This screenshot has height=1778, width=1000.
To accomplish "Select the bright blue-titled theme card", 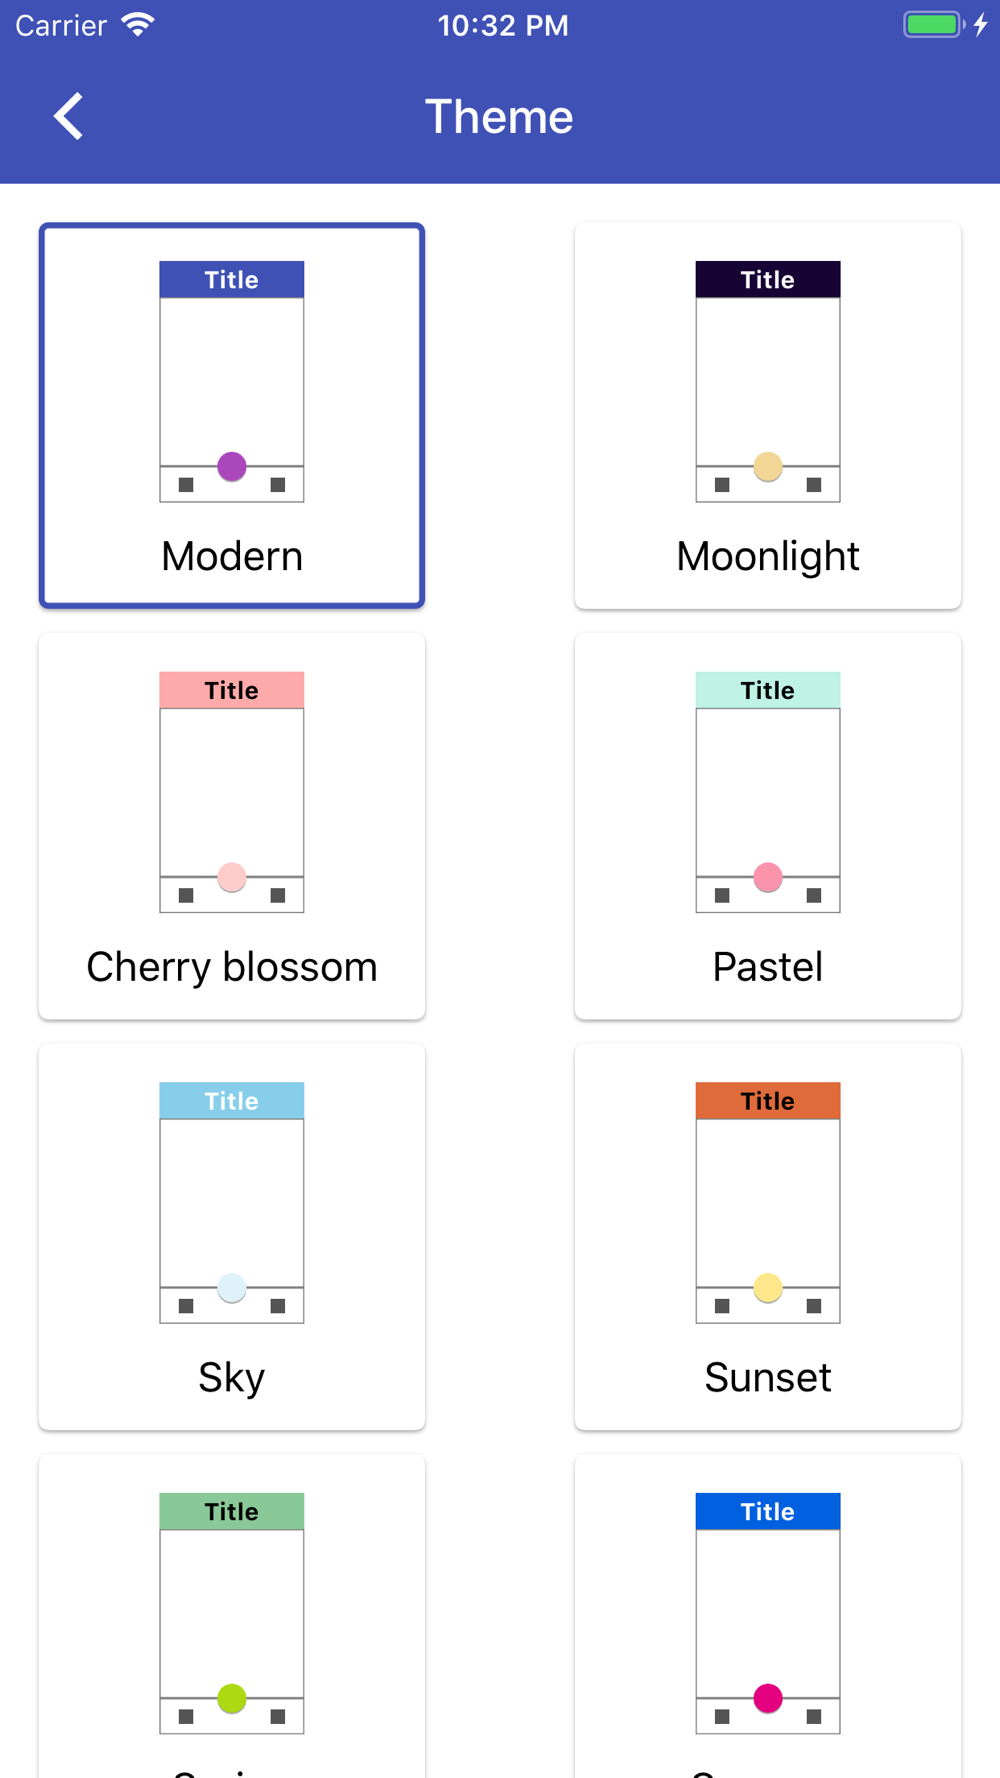I will coord(768,1616).
